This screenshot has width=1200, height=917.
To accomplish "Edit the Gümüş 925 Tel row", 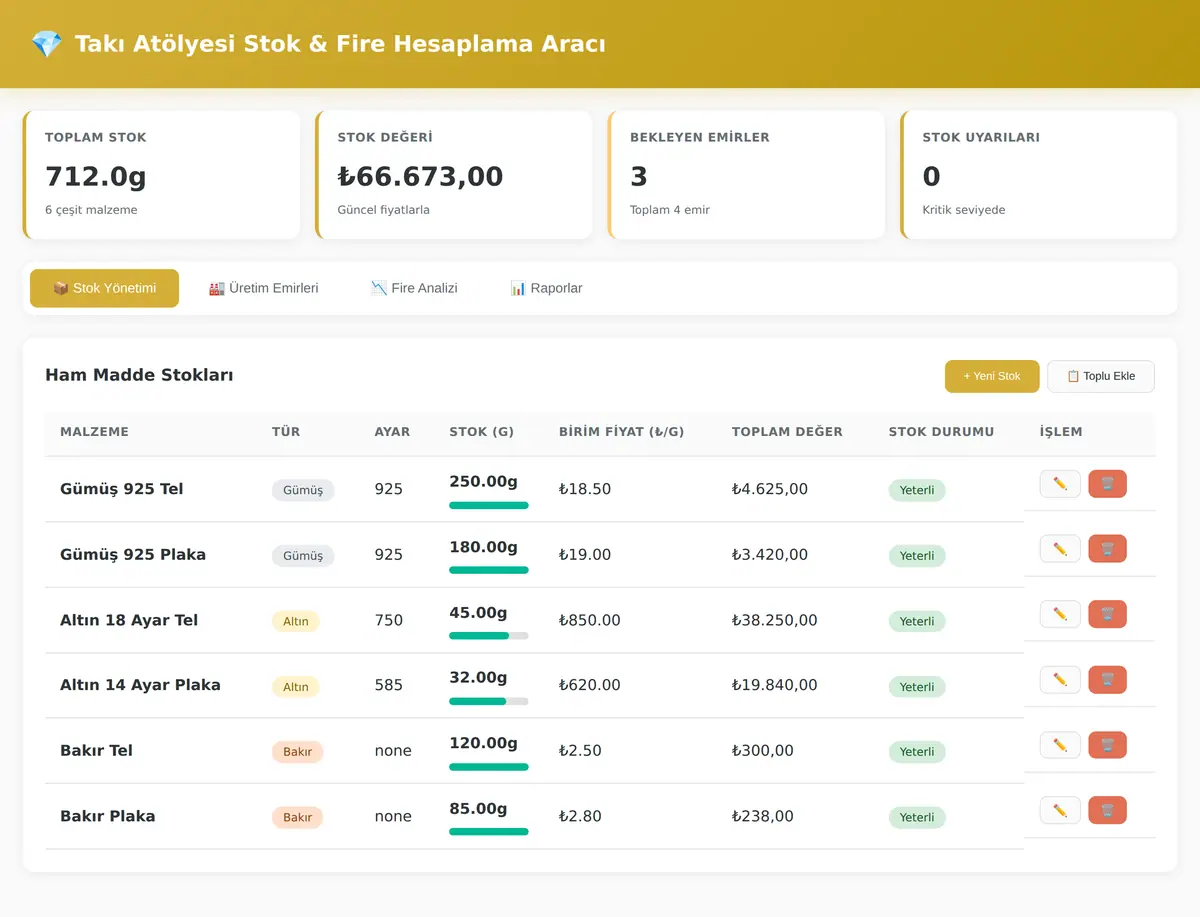I will (1060, 484).
